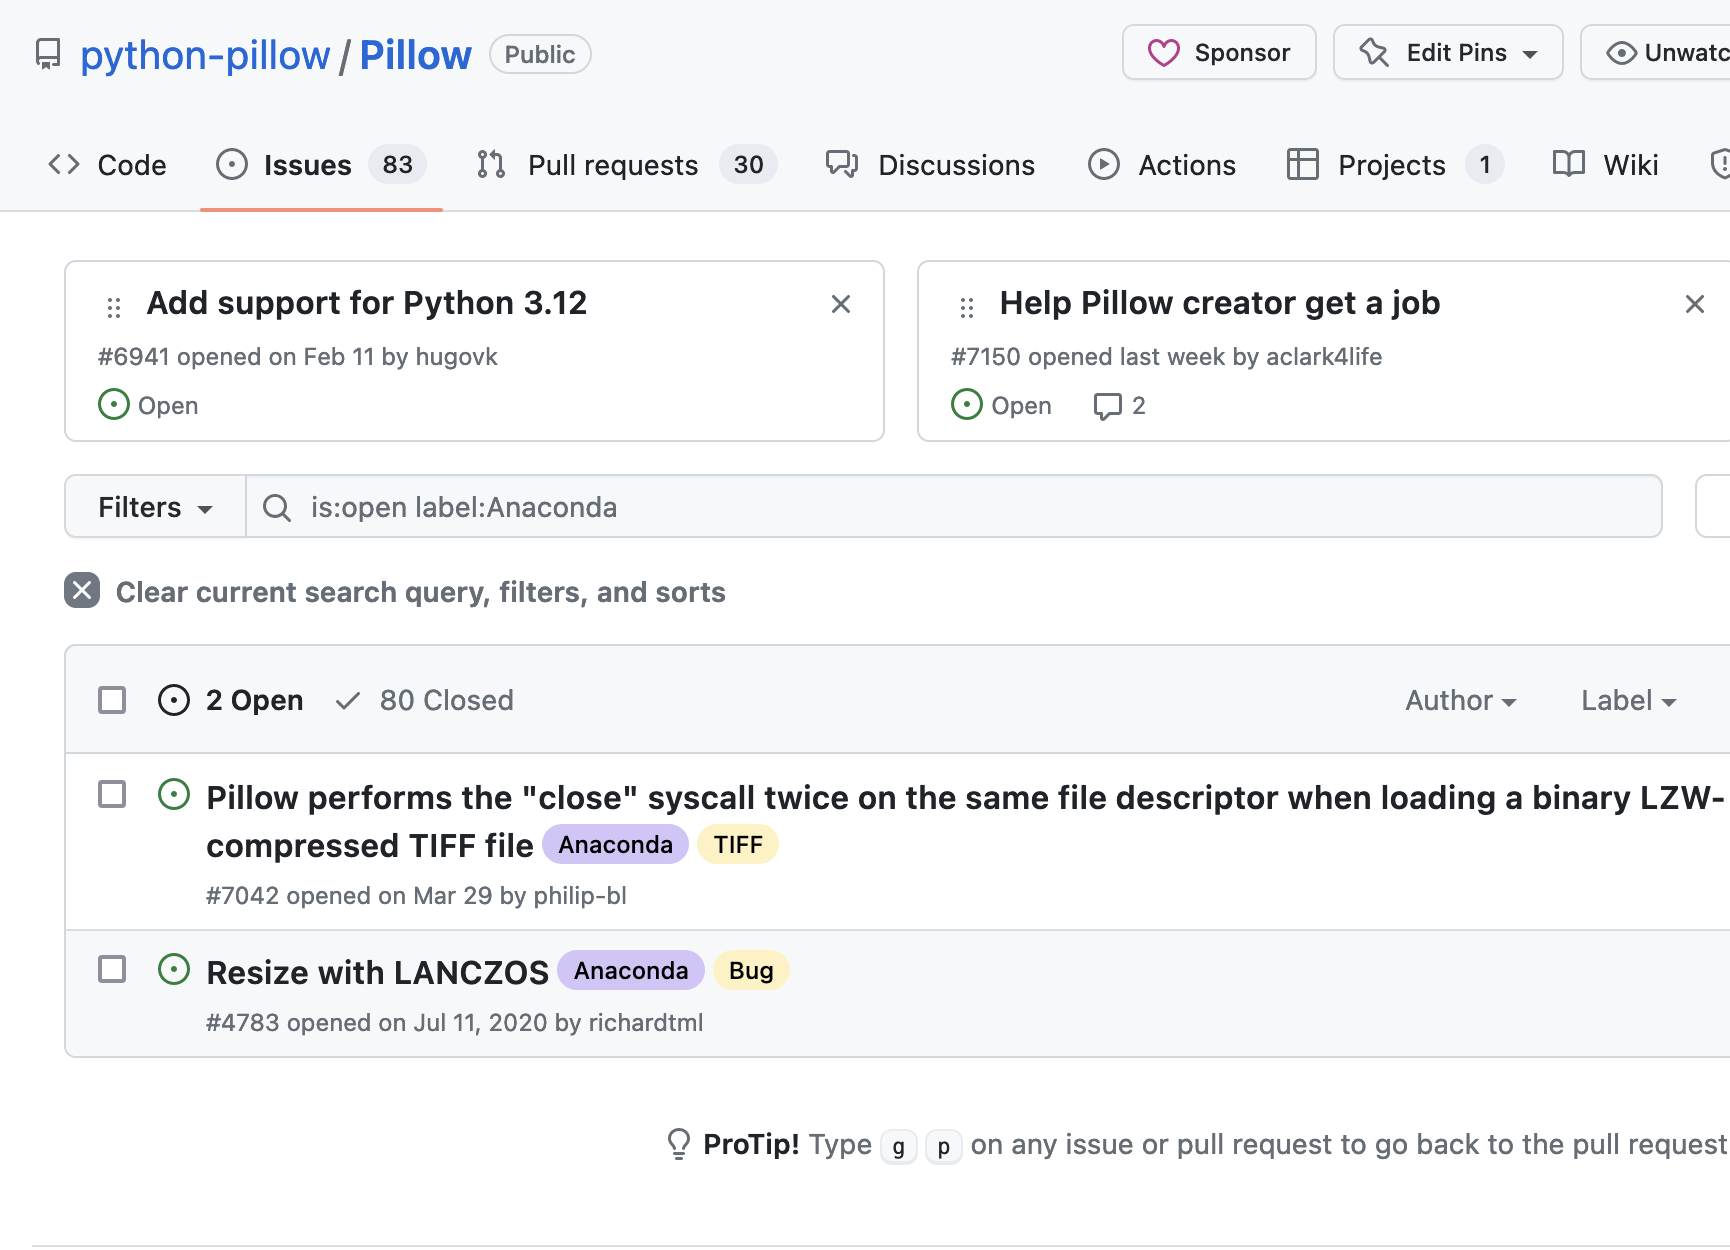Viewport: 1730px width, 1250px height.
Task: Unpin the Add support for Python 3.12 issue
Action: point(841,304)
